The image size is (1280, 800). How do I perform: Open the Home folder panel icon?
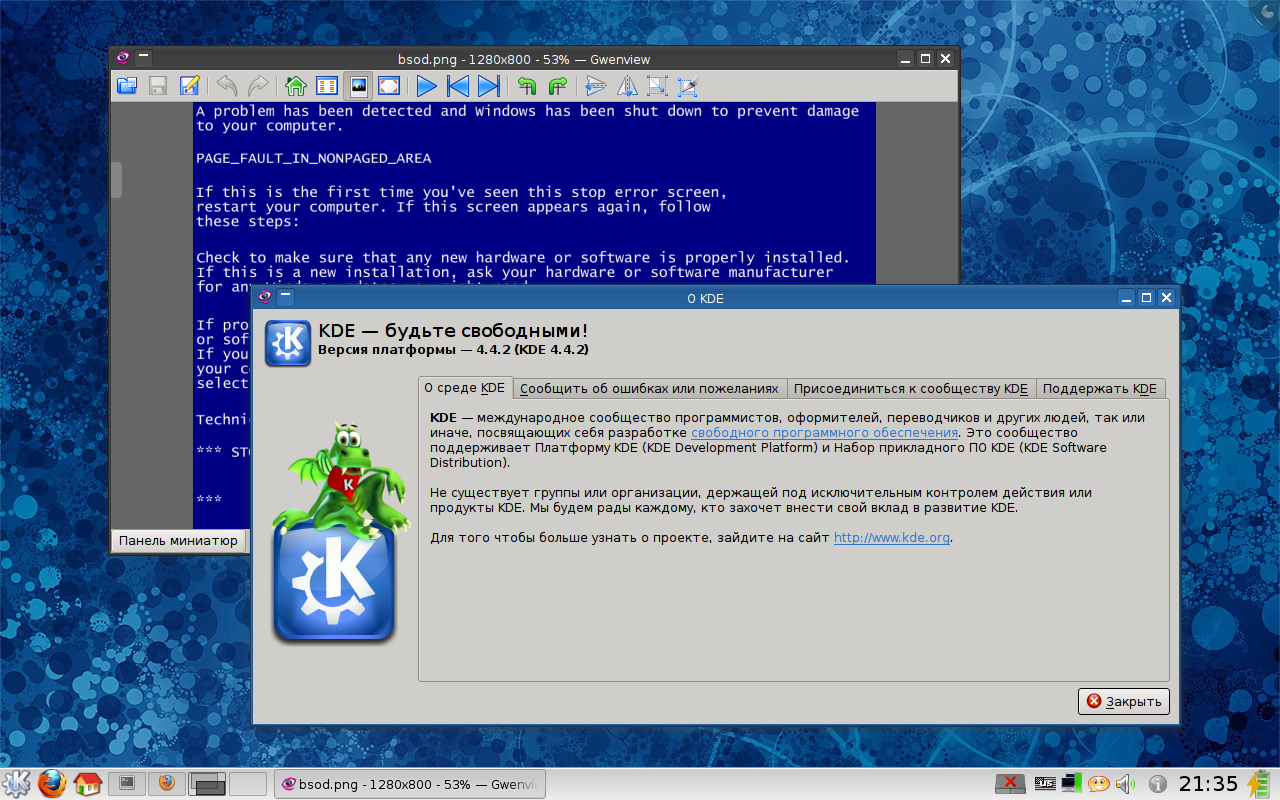88,783
